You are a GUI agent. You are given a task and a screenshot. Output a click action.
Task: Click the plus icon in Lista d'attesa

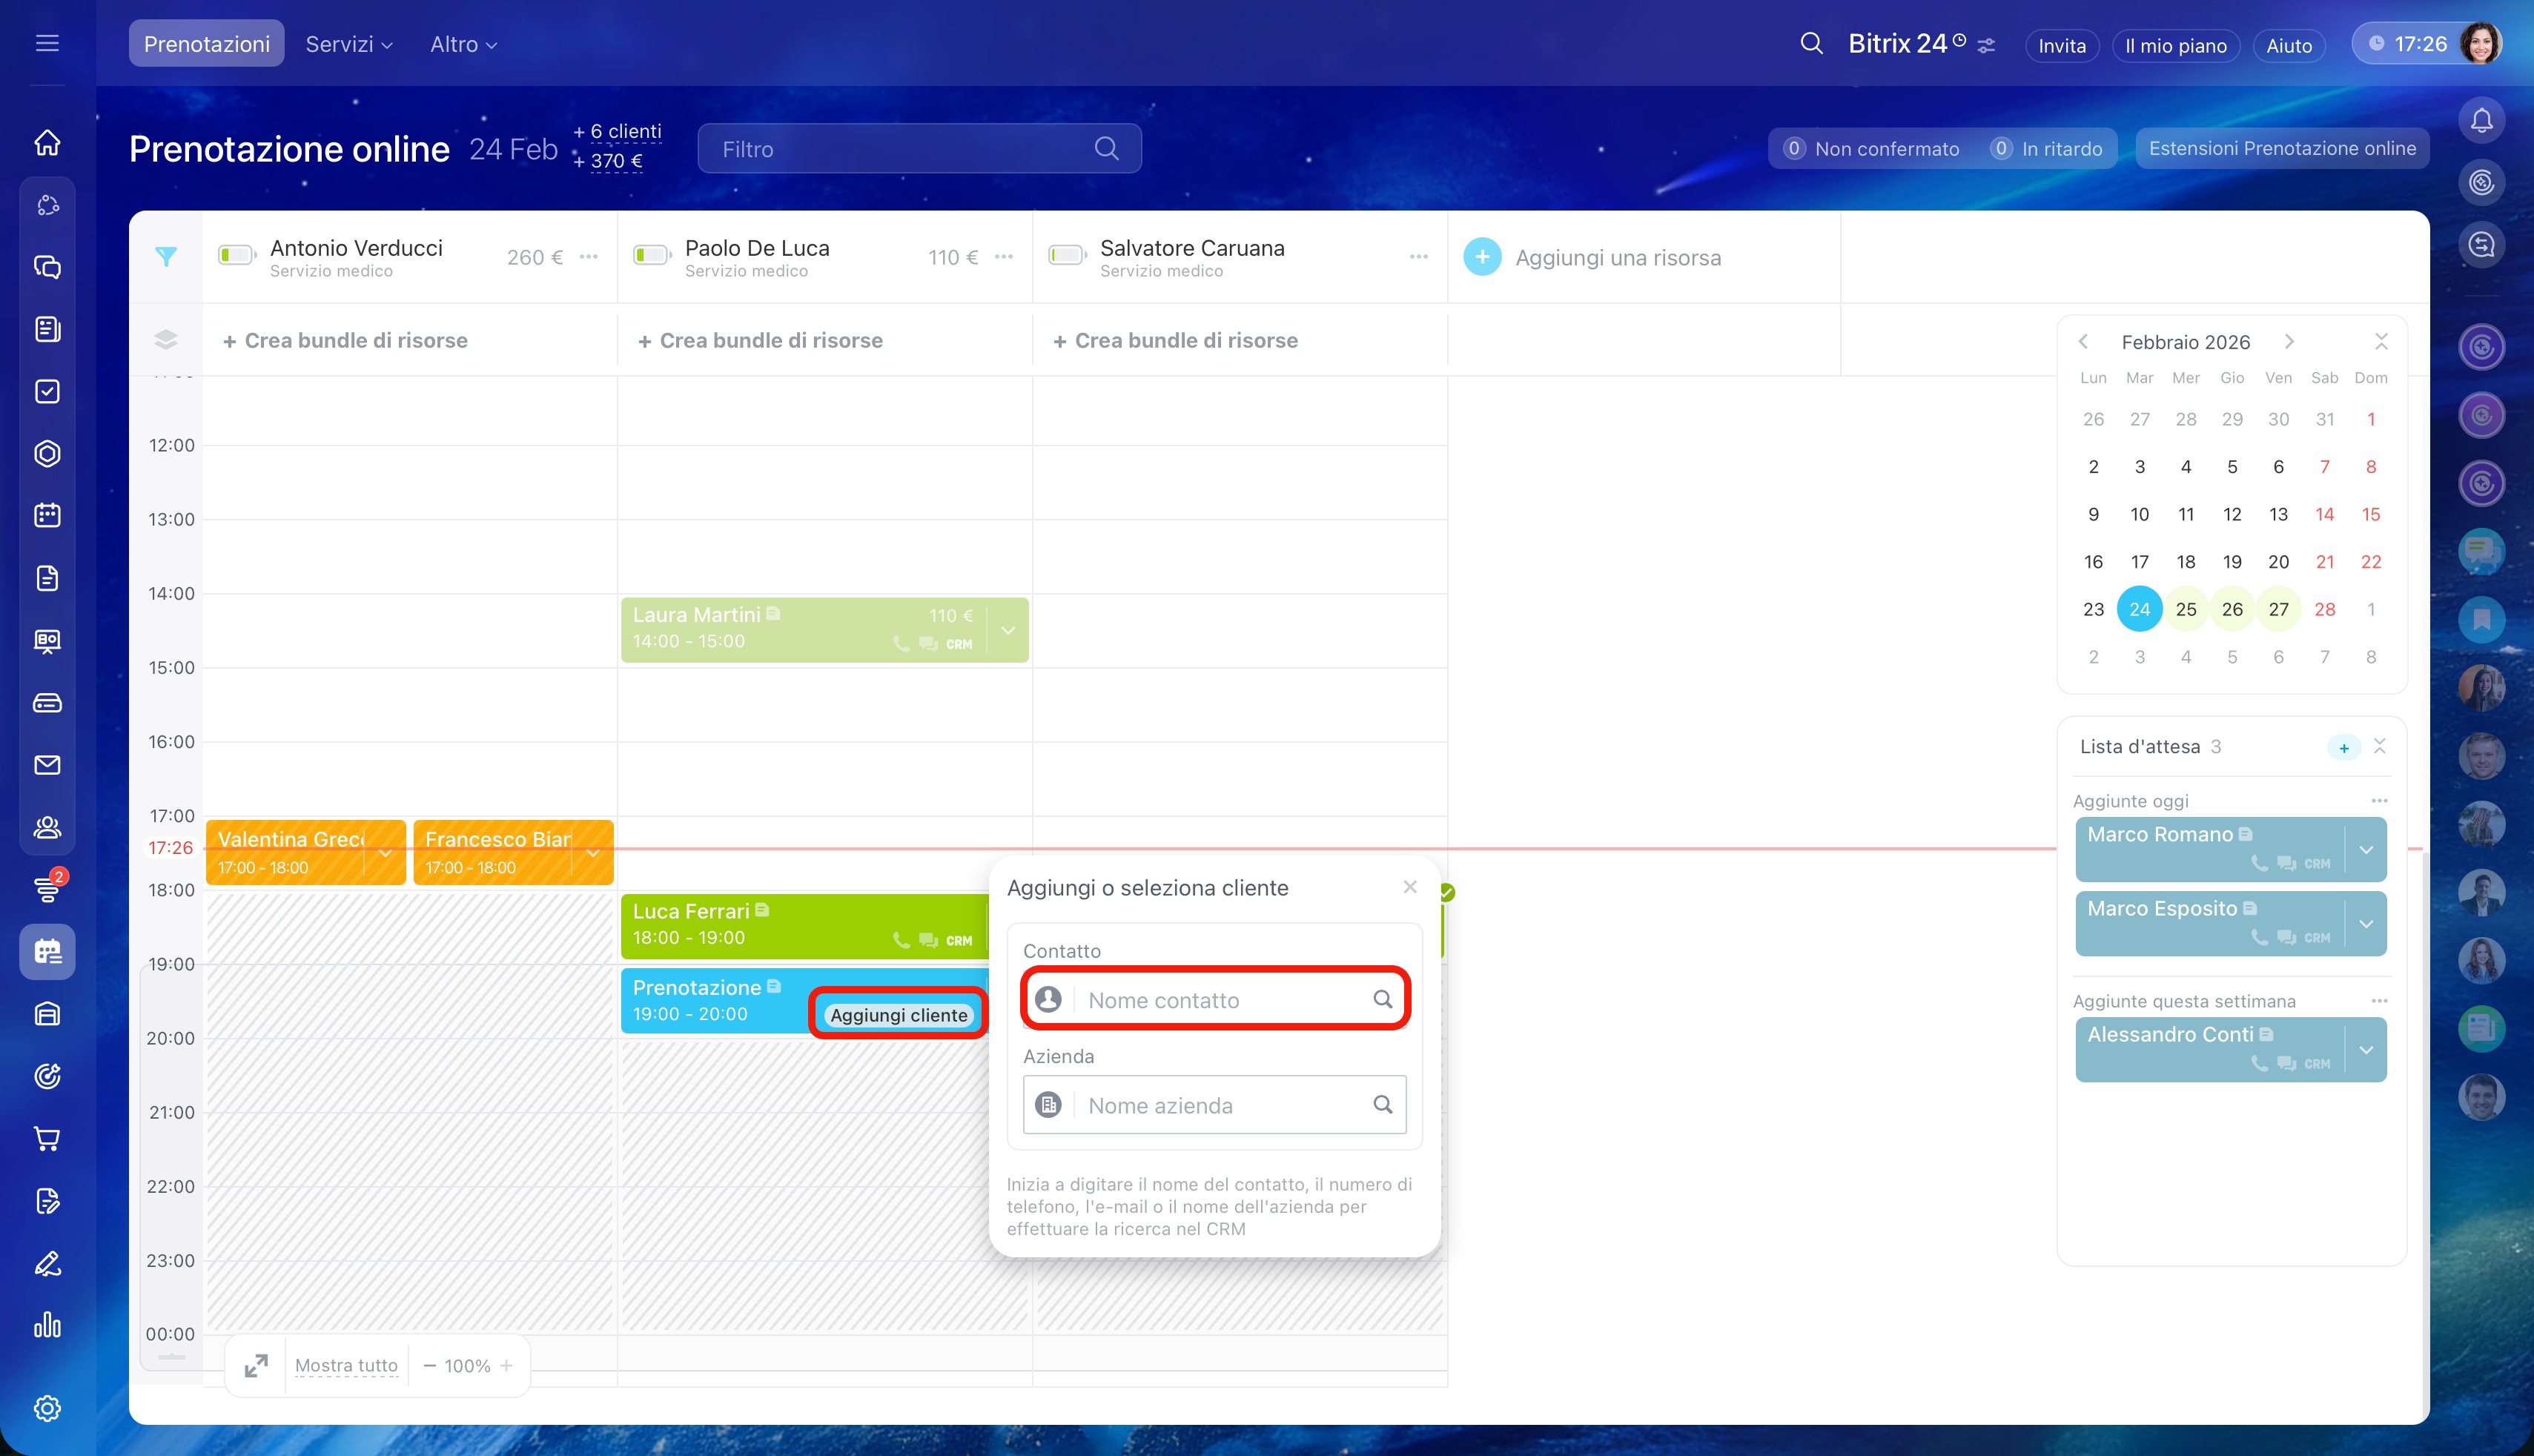(x=2343, y=747)
